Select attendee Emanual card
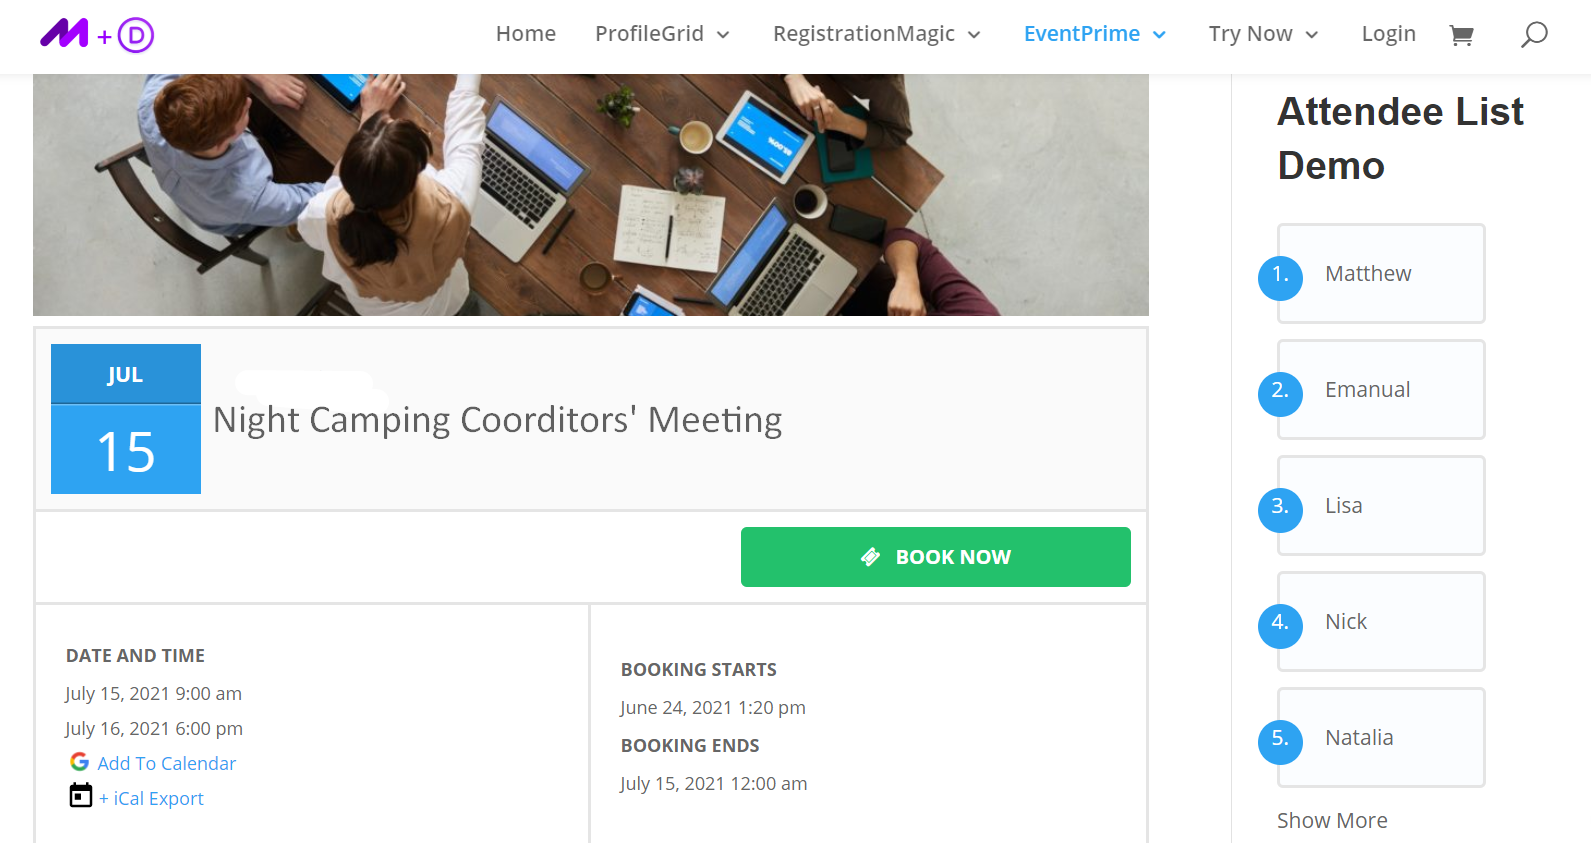1591x843 pixels. point(1381,389)
